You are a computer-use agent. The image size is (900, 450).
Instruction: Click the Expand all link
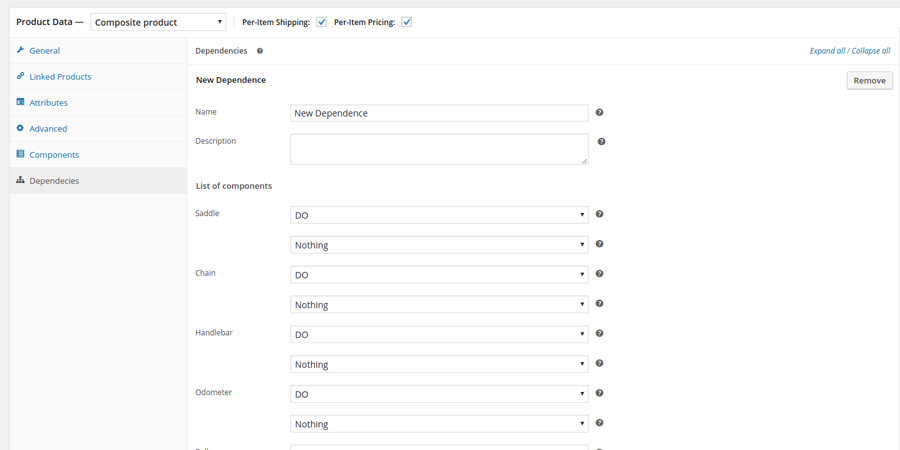click(827, 51)
